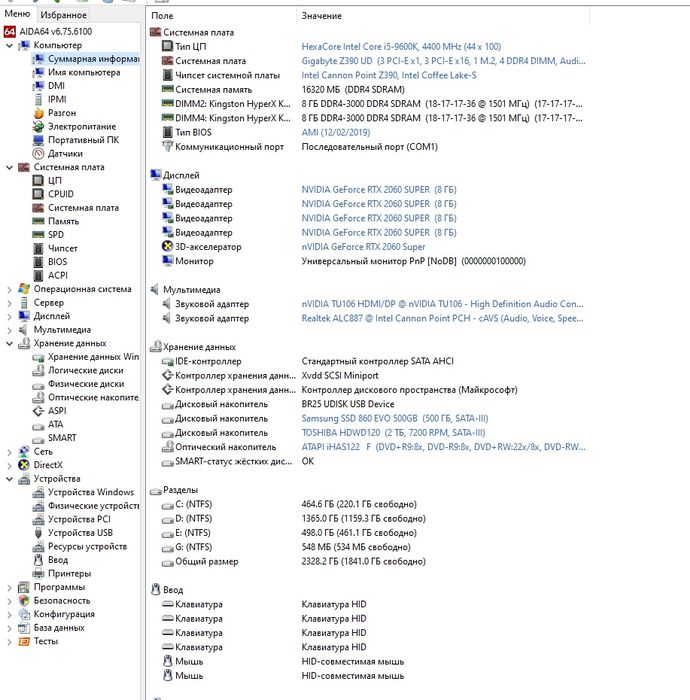Open the Датчики sensor icon
The image size is (690, 700).
click(x=38, y=154)
